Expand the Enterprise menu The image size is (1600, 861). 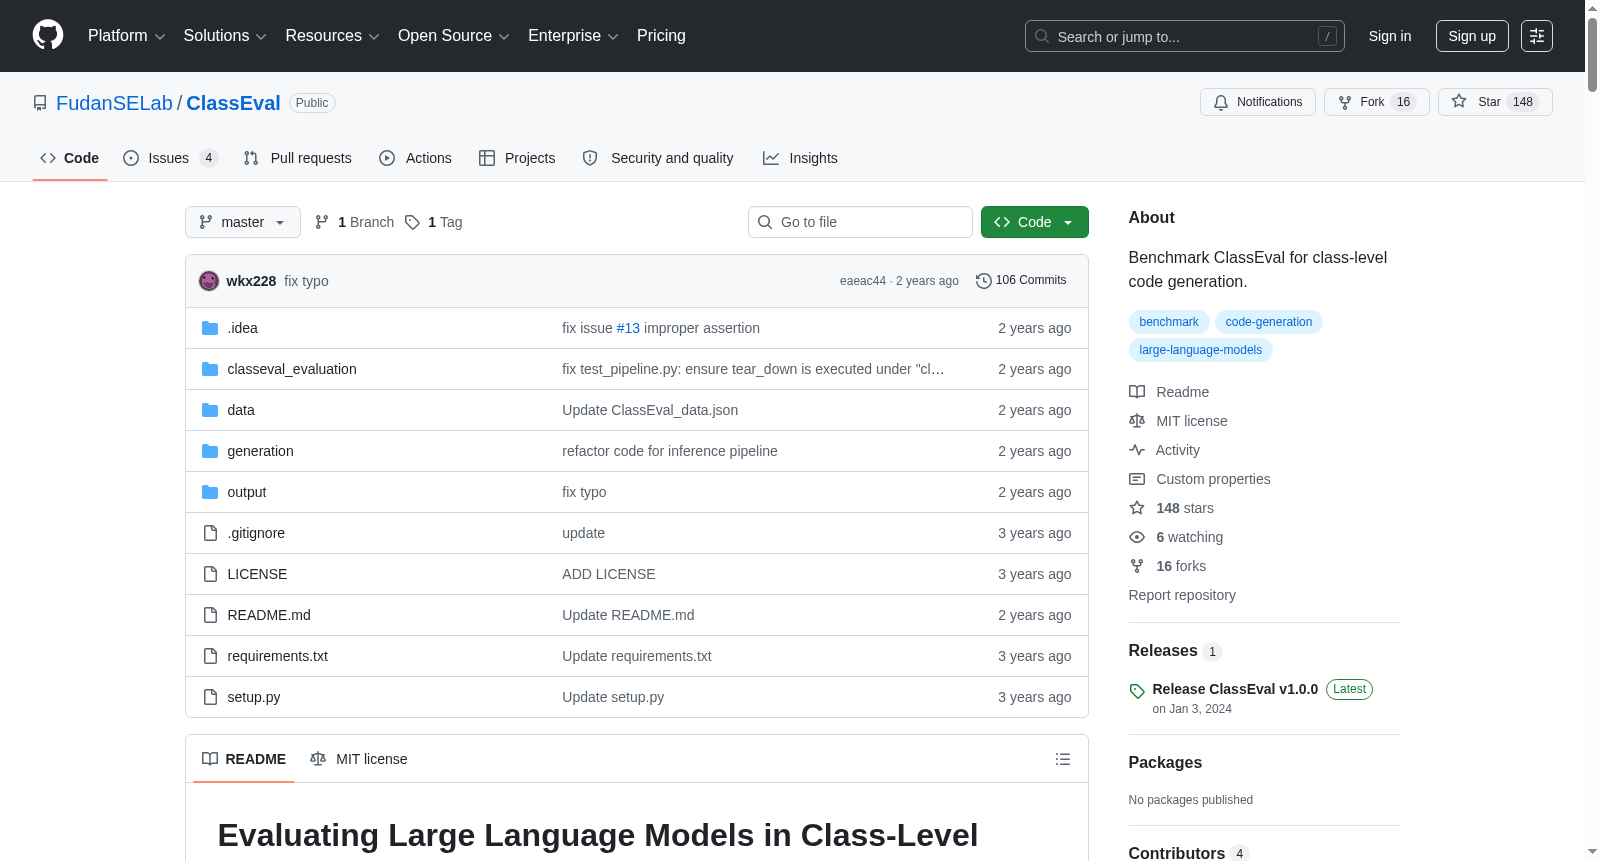coord(573,36)
